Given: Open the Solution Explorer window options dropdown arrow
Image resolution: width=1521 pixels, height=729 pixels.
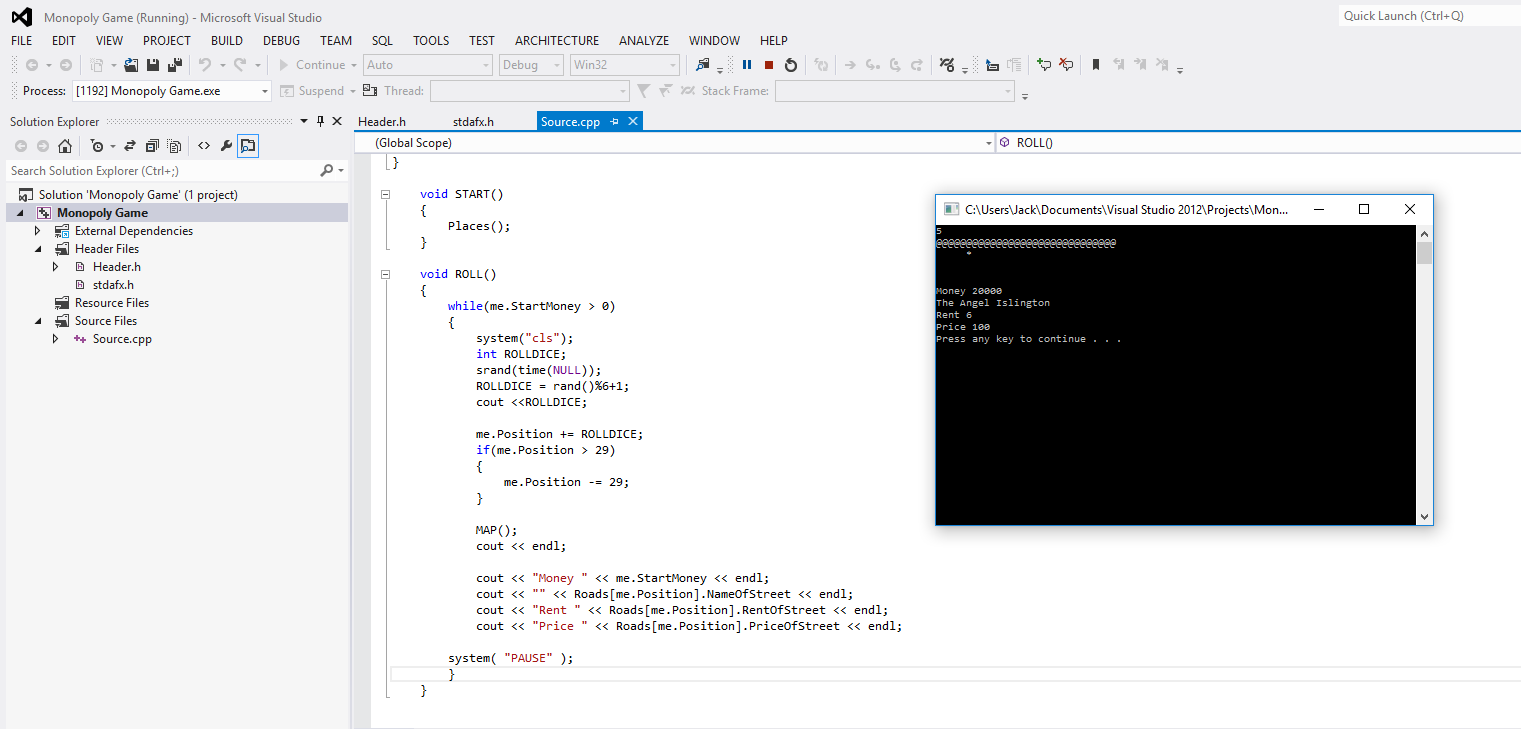Looking at the screenshot, I should coord(305,121).
